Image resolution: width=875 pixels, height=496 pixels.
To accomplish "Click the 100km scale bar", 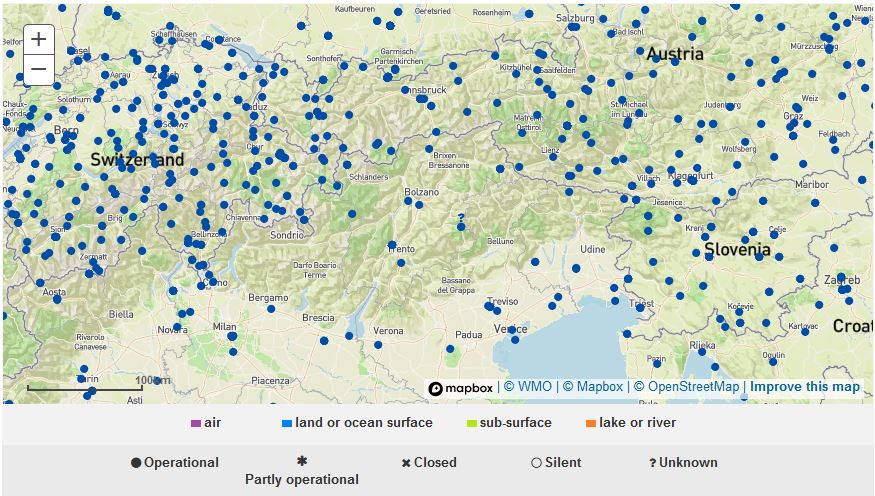I will click(x=84, y=388).
